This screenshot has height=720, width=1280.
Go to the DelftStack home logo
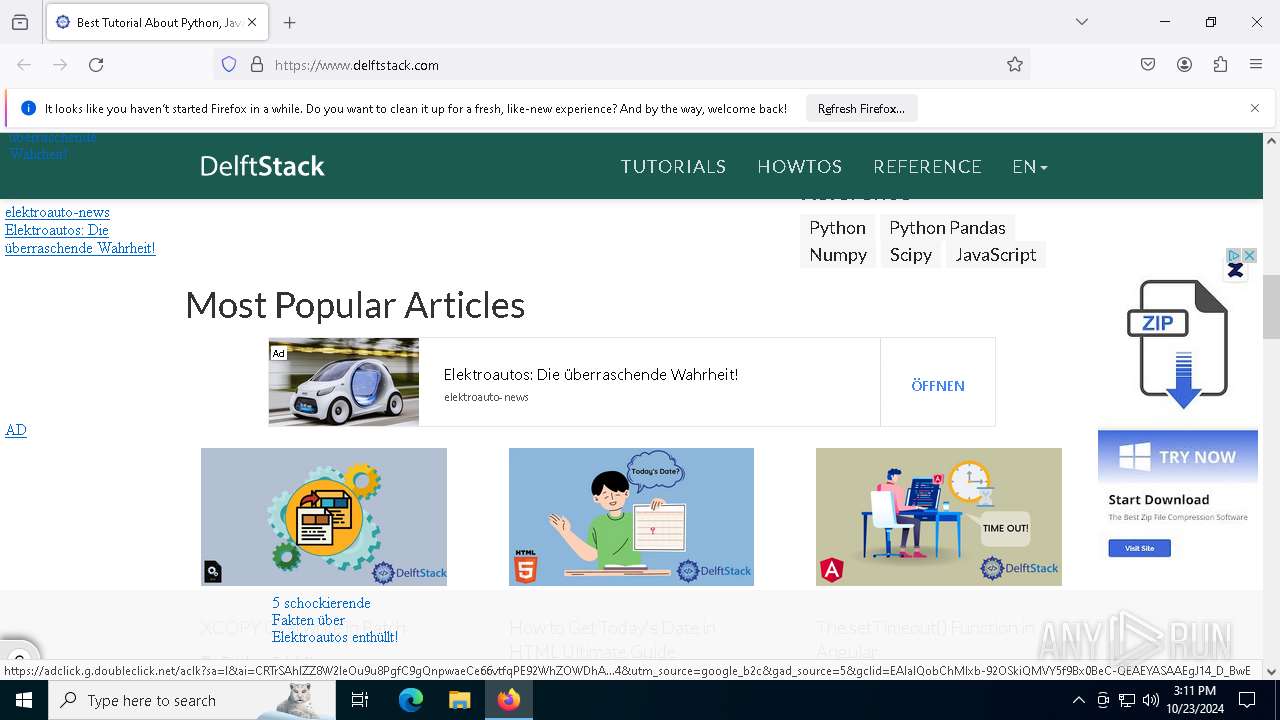[262, 166]
